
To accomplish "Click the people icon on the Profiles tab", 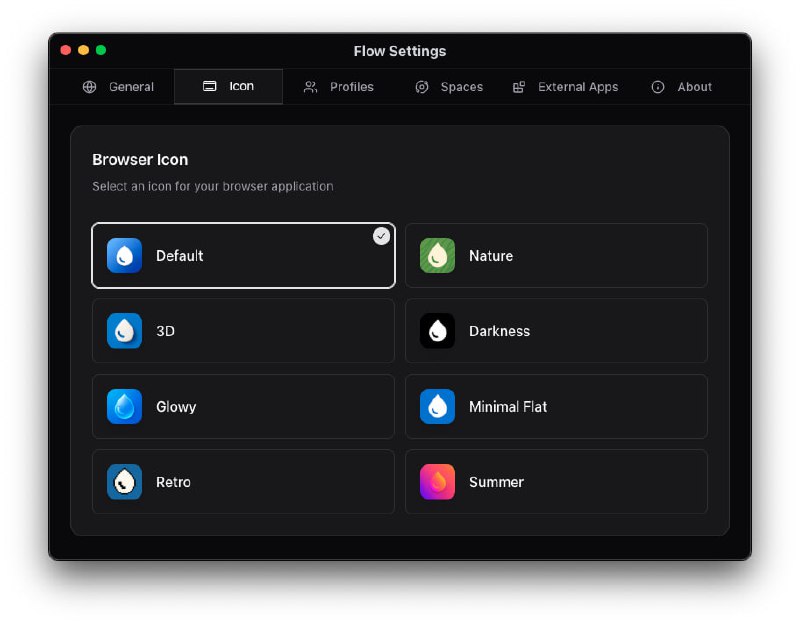I will coord(310,87).
